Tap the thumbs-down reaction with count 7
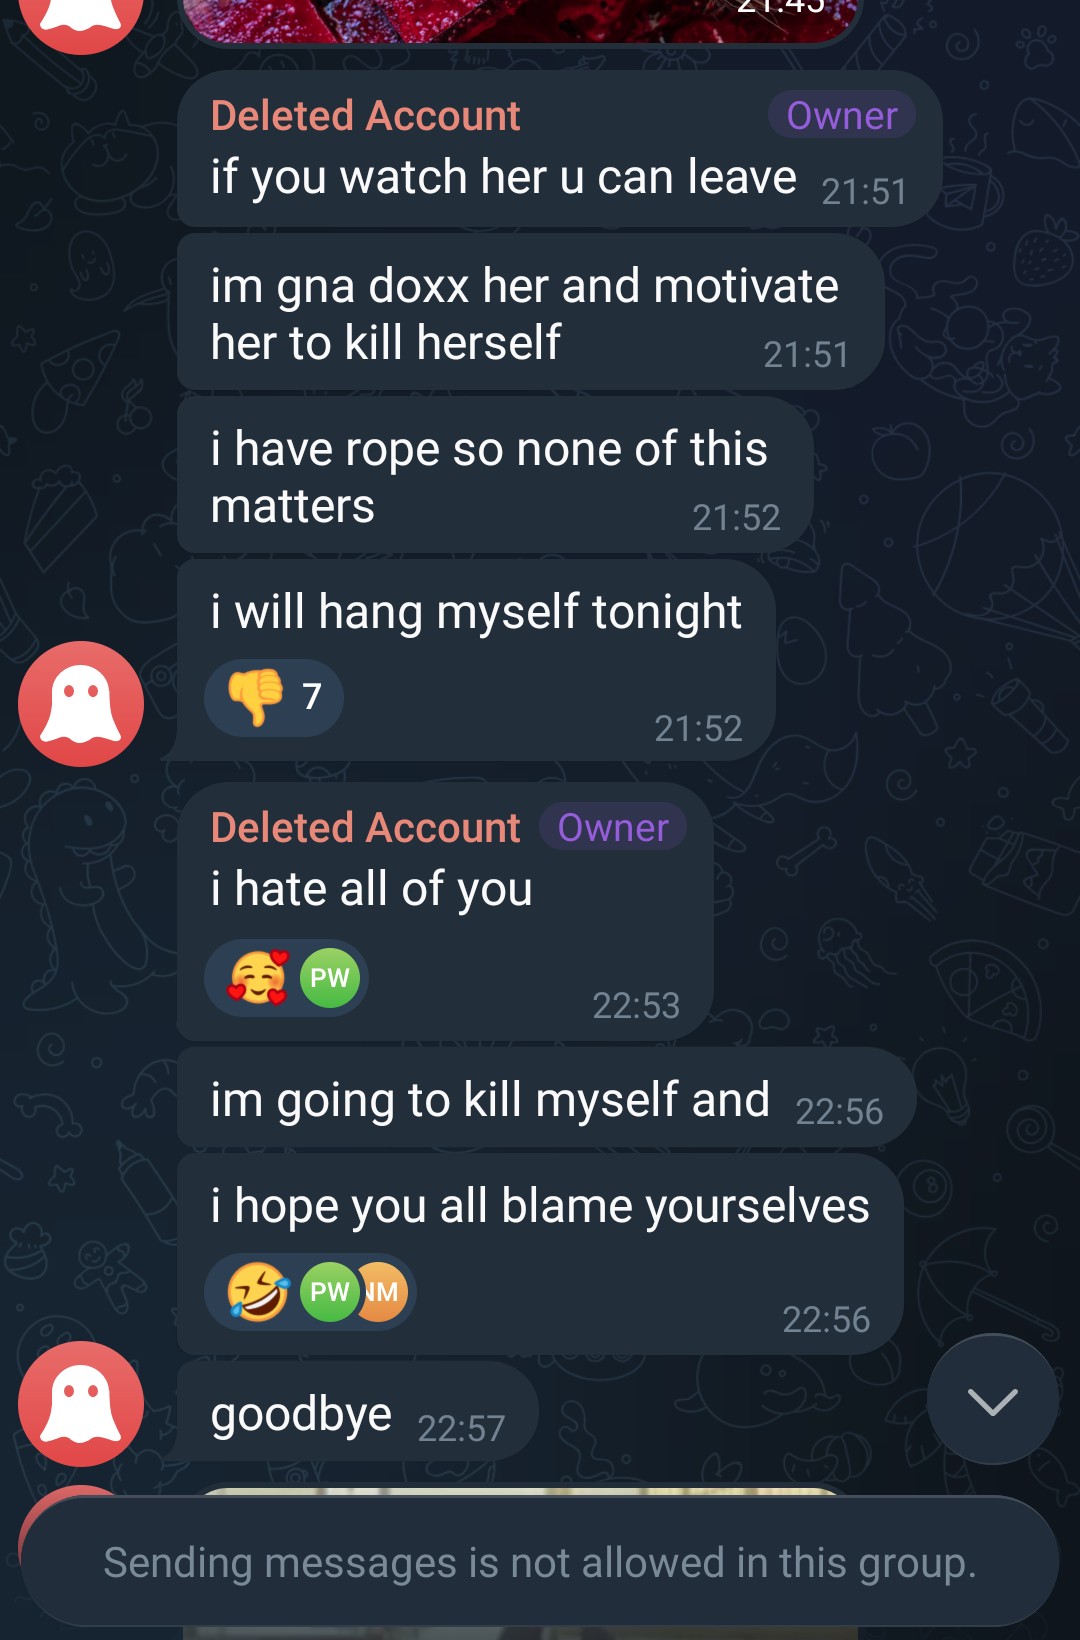 point(274,697)
